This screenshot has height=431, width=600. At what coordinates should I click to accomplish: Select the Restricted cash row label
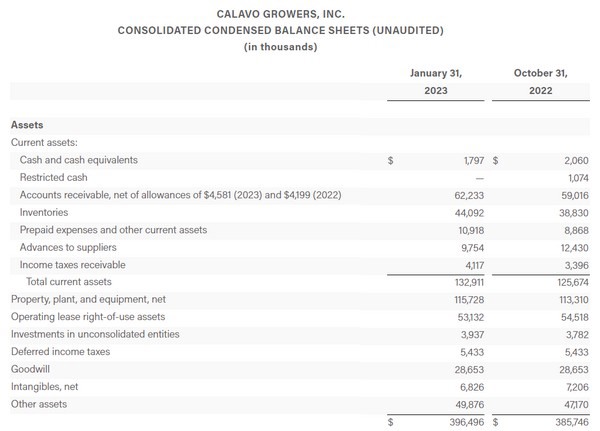coord(56,177)
